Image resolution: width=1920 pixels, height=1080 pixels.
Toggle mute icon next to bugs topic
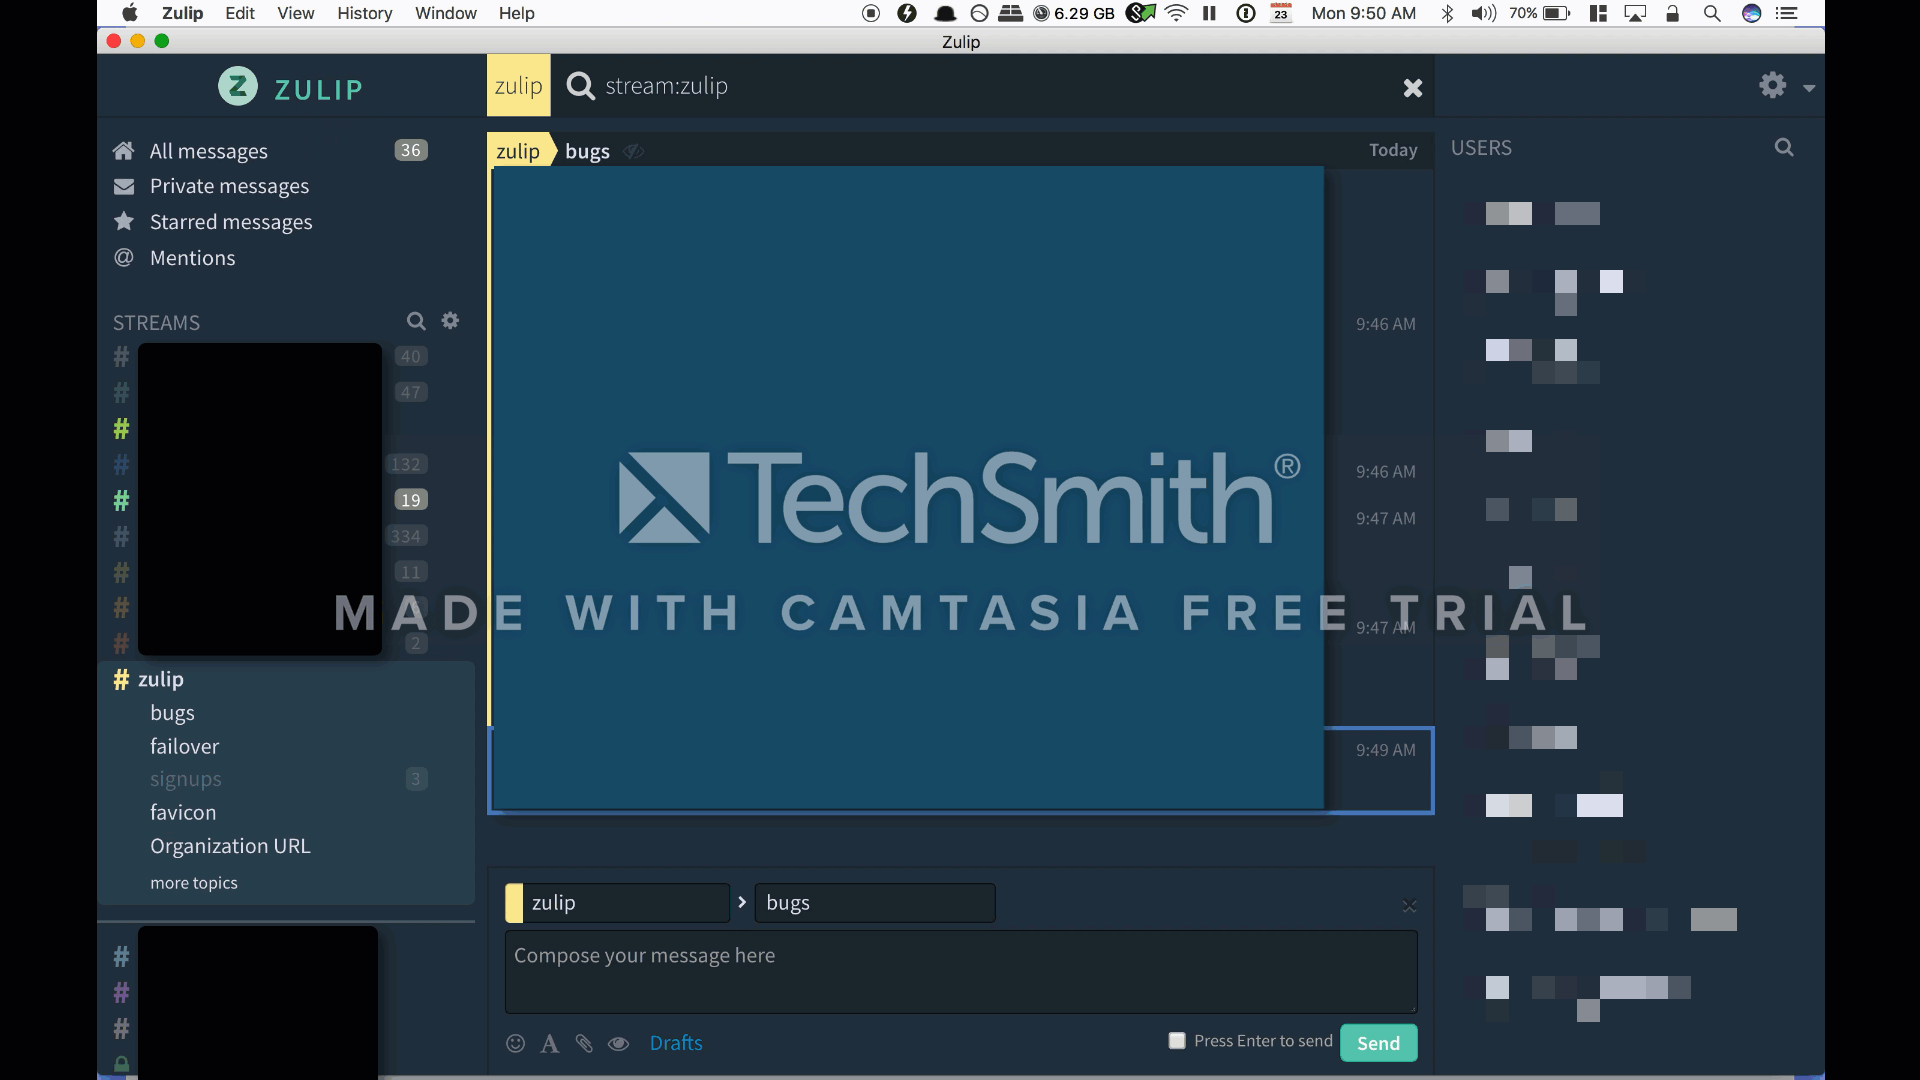633,151
